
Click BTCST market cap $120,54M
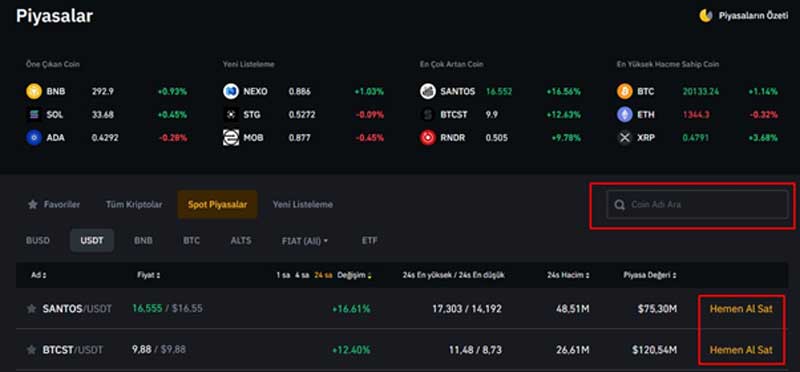(x=655, y=350)
